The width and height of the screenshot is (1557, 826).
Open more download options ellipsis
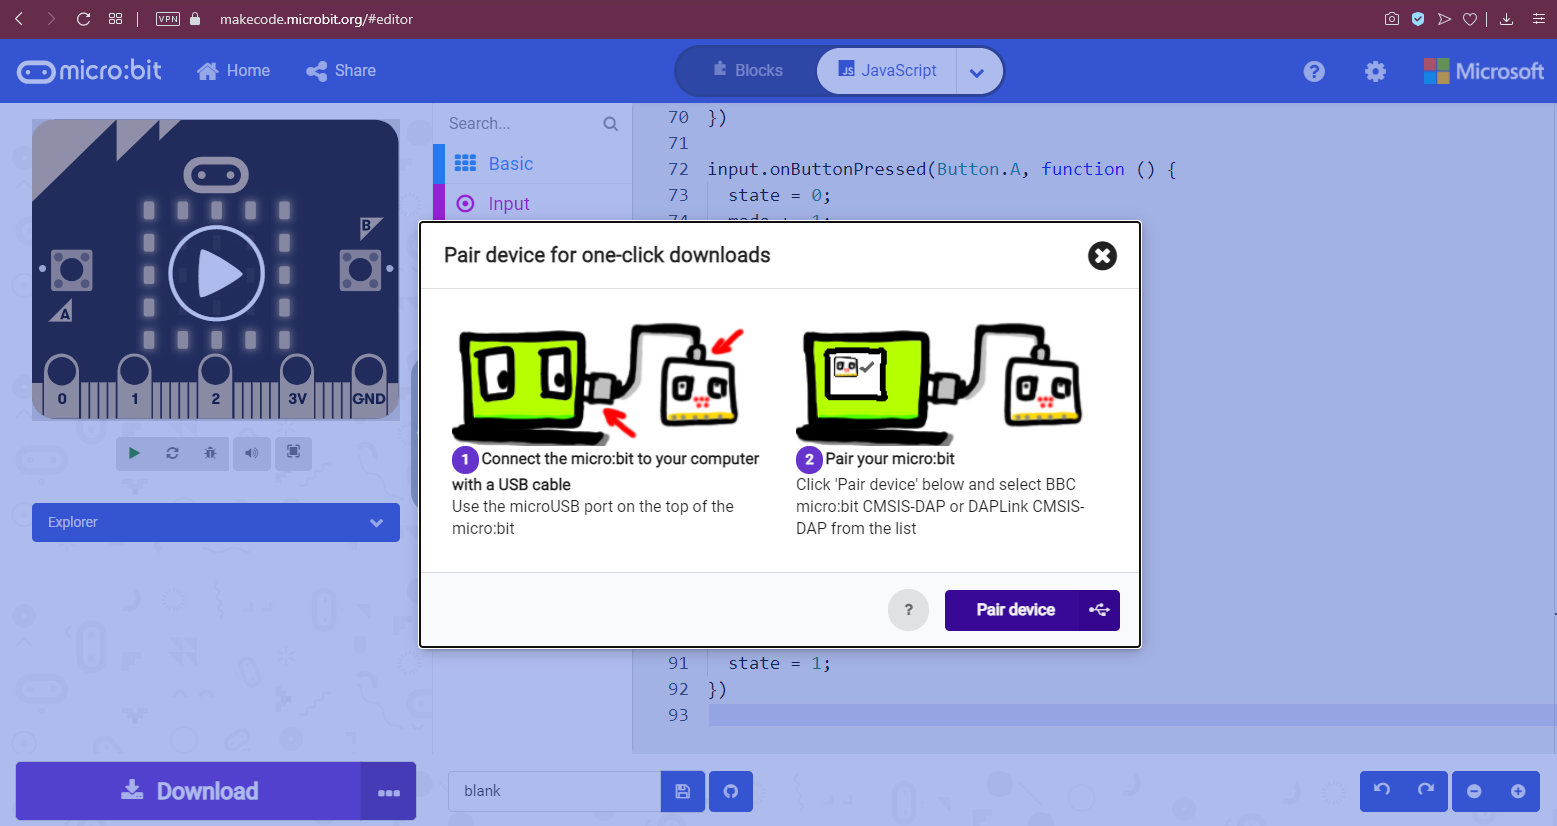[x=389, y=792]
